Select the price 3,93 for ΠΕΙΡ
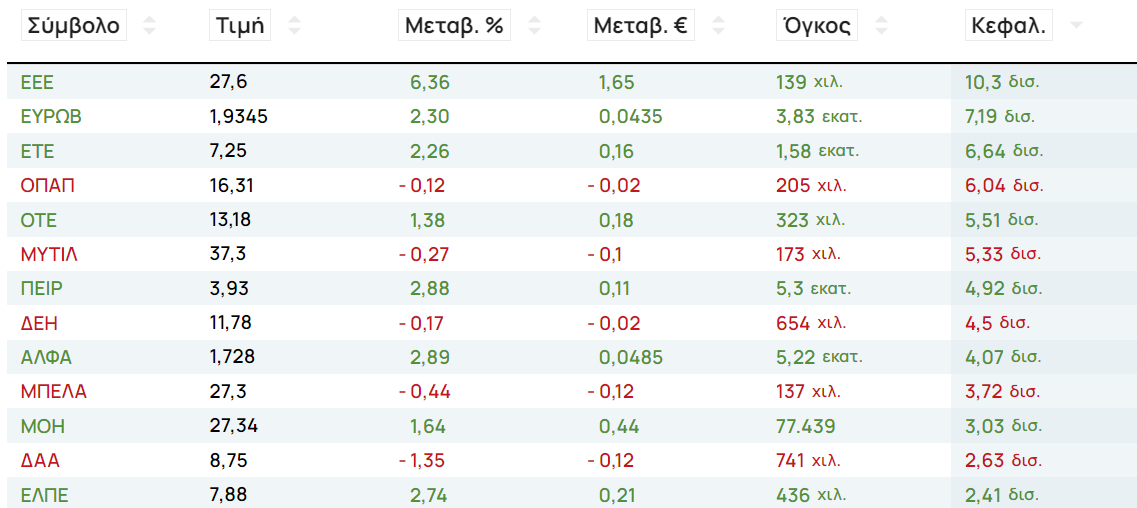Screen dimensions: 1137x508 pos(229,288)
